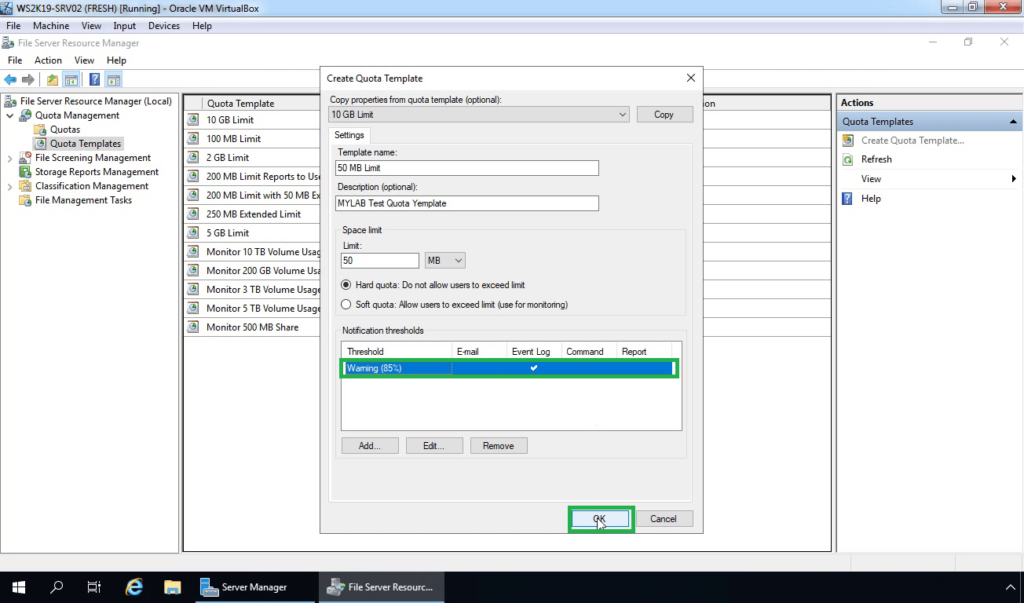Click Add... threshold button
This screenshot has width=1024, height=603.
pyautogui.click(x=370, y=446)
